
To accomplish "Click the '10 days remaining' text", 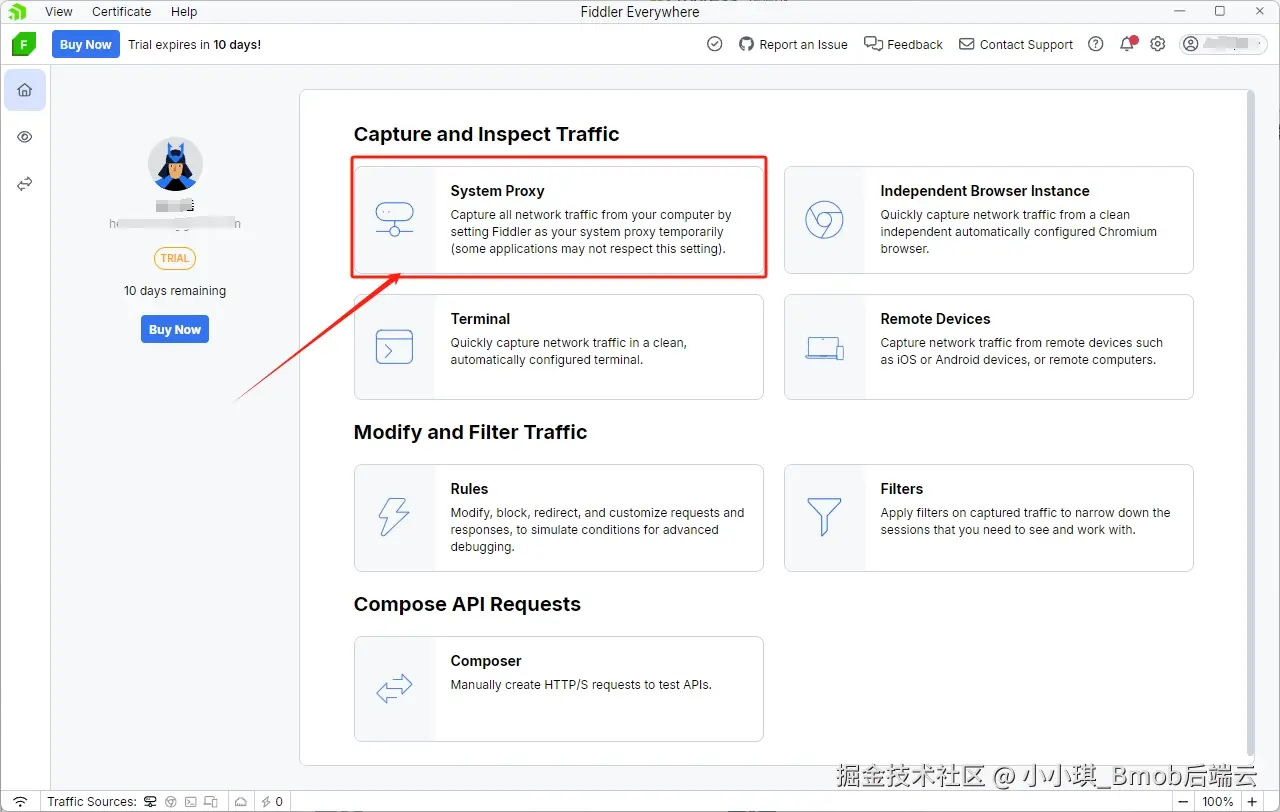I will (x=175, y=291).
